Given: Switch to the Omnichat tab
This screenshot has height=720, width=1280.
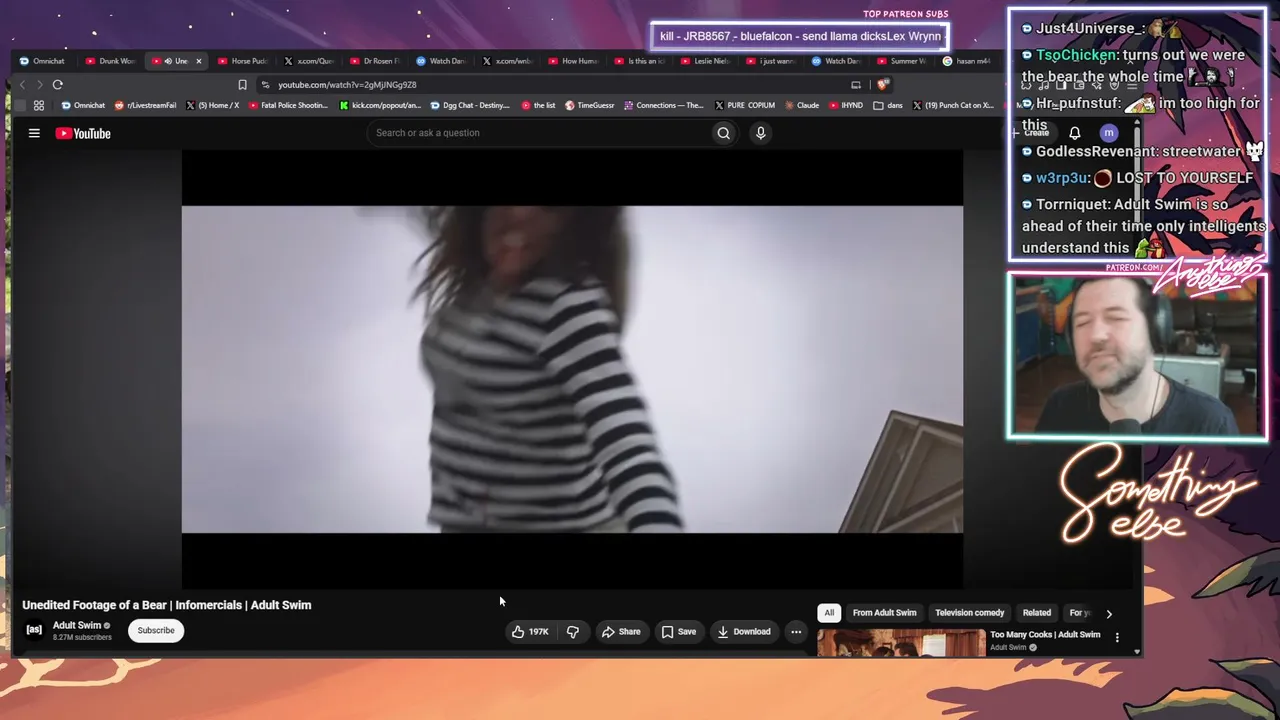Looking at the screenshot, I should tap(42, 61).
